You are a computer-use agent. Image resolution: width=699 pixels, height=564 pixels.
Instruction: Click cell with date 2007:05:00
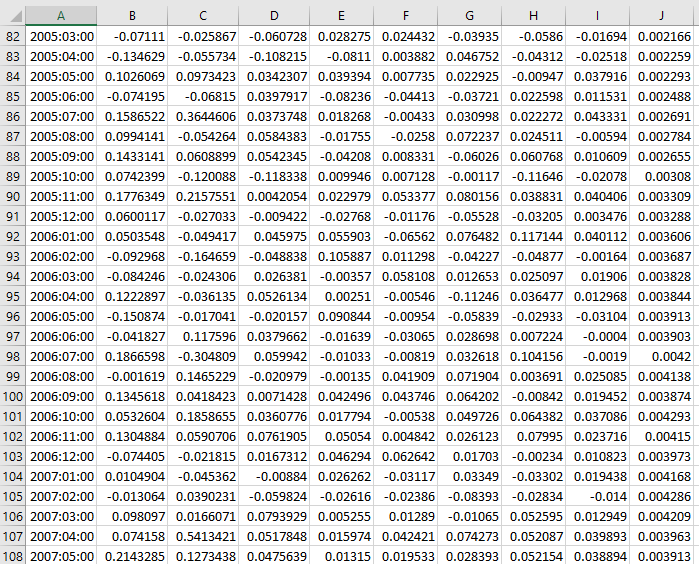61,556
